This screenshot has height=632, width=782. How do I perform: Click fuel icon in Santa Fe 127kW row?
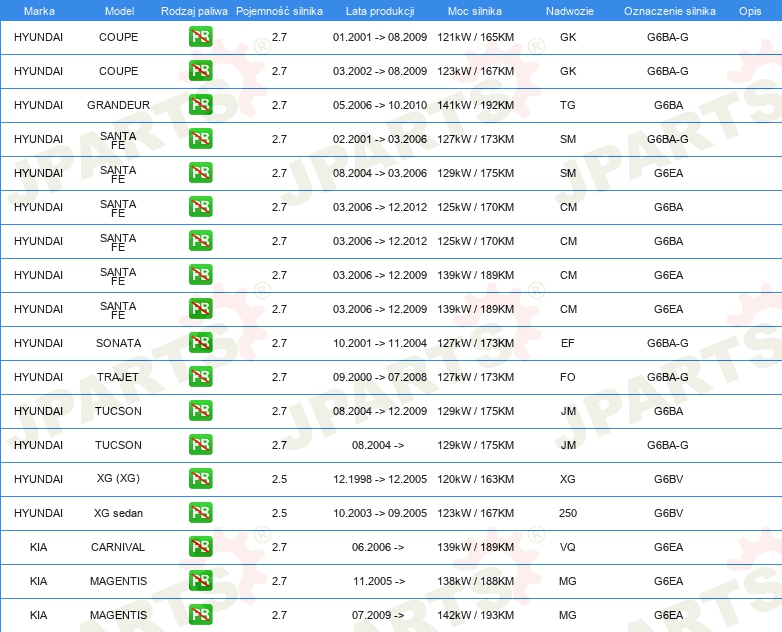200,138
